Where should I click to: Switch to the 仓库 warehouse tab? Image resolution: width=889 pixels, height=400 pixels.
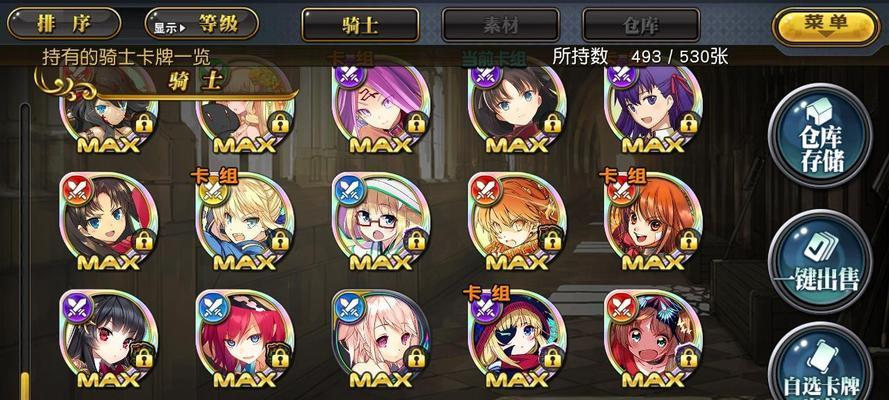point(641,25)
